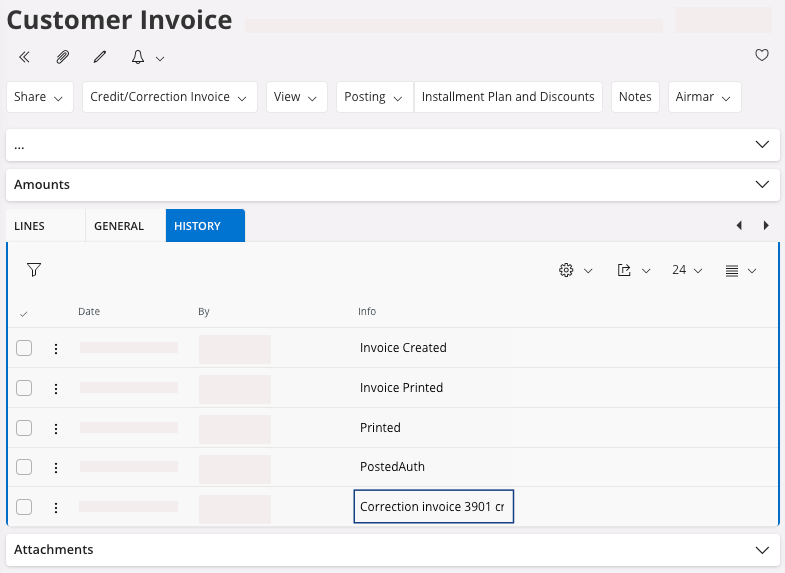Open the gear settings for history table

(x=575, y=270)
